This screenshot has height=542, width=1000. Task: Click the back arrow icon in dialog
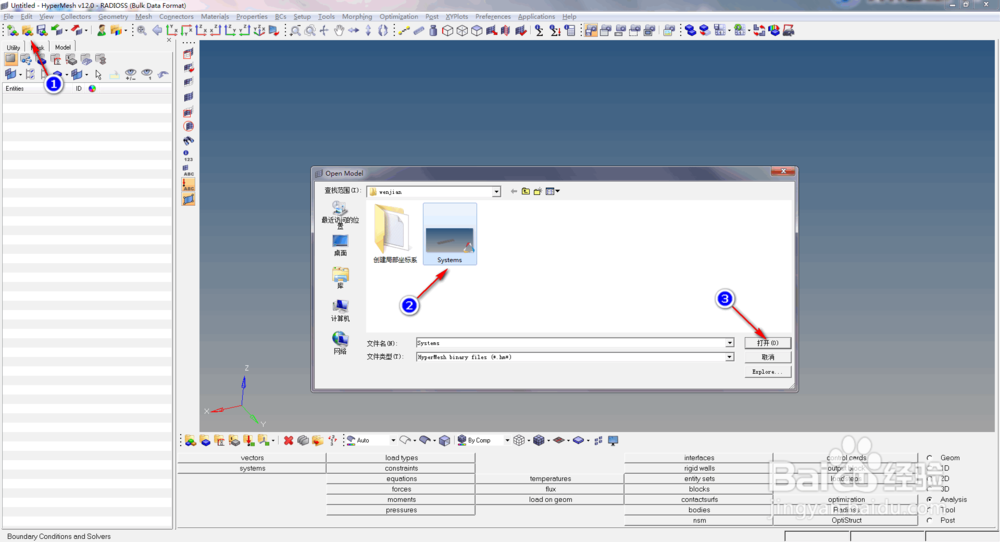pos(513,191)
